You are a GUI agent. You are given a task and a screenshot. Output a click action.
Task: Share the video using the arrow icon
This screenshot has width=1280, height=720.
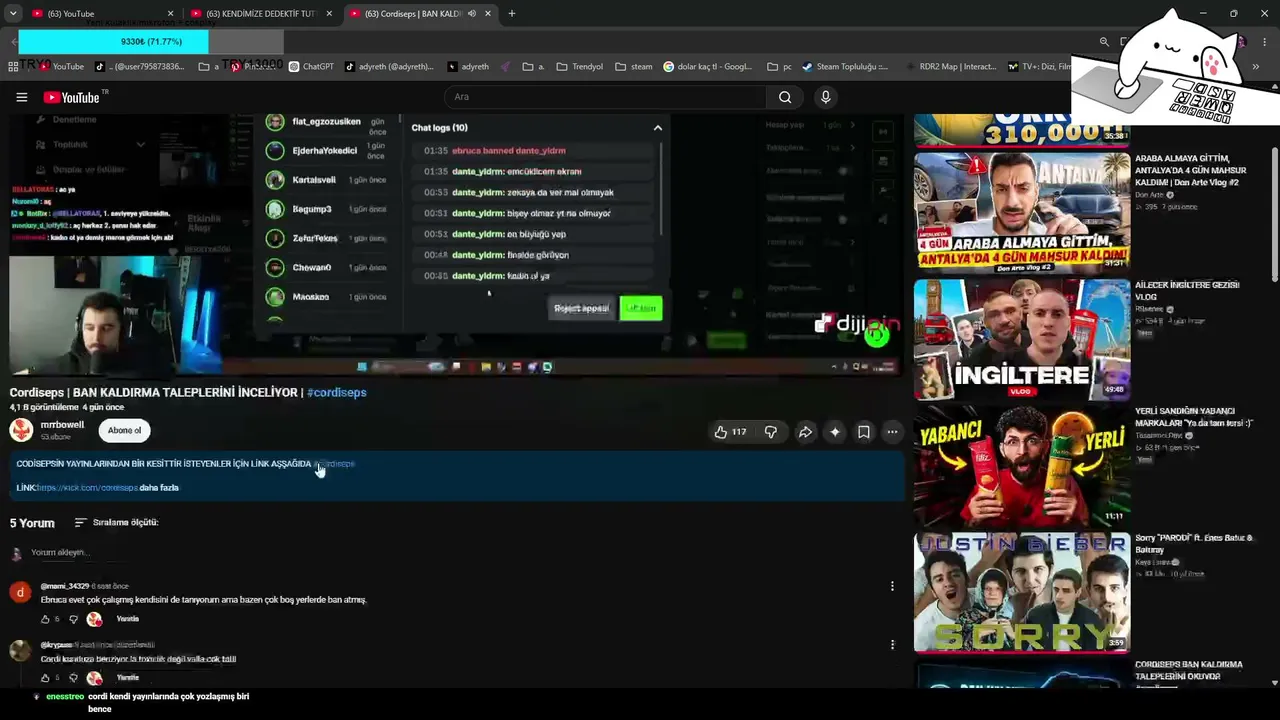pyautogui.click(x=805, y=432)
